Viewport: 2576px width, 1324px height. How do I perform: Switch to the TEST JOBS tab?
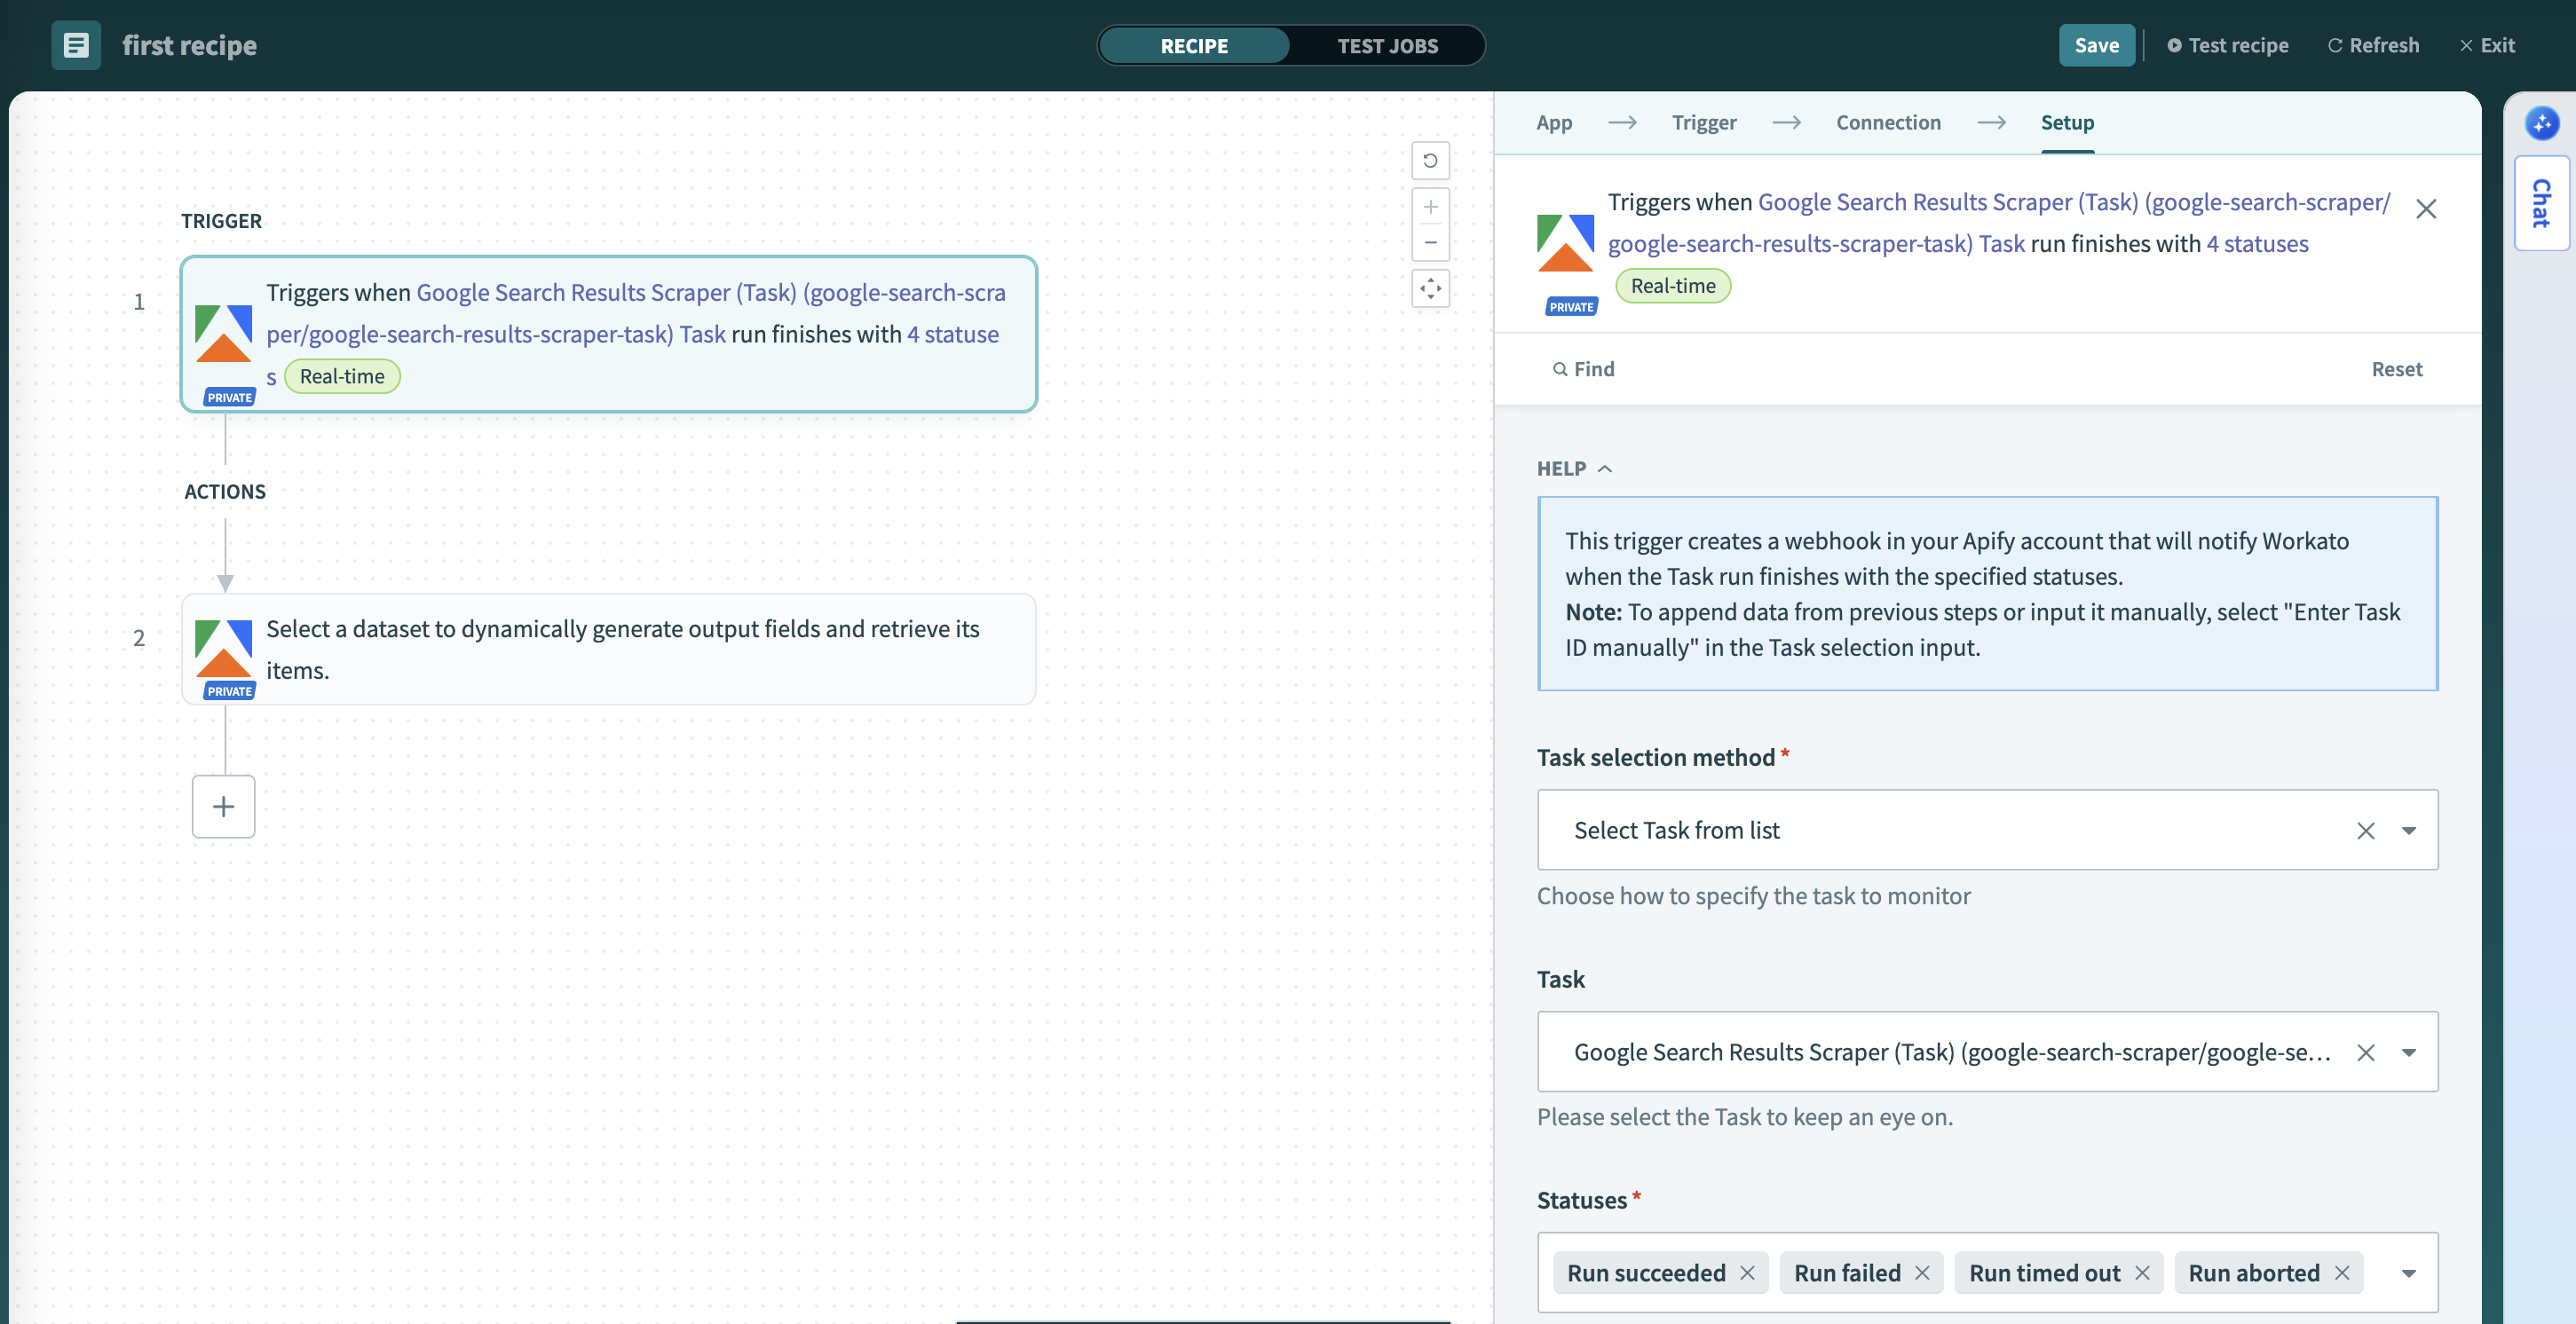[x=1387, y=45]
